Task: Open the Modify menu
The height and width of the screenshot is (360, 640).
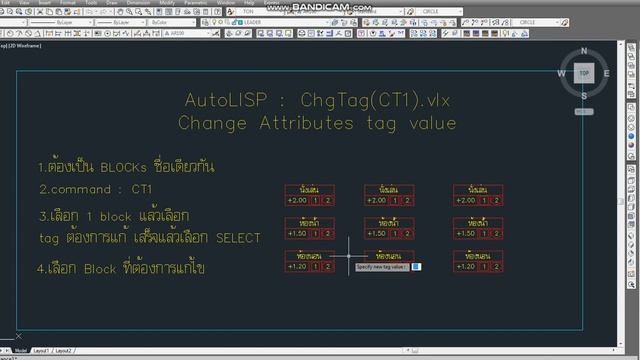Action: 167,2
